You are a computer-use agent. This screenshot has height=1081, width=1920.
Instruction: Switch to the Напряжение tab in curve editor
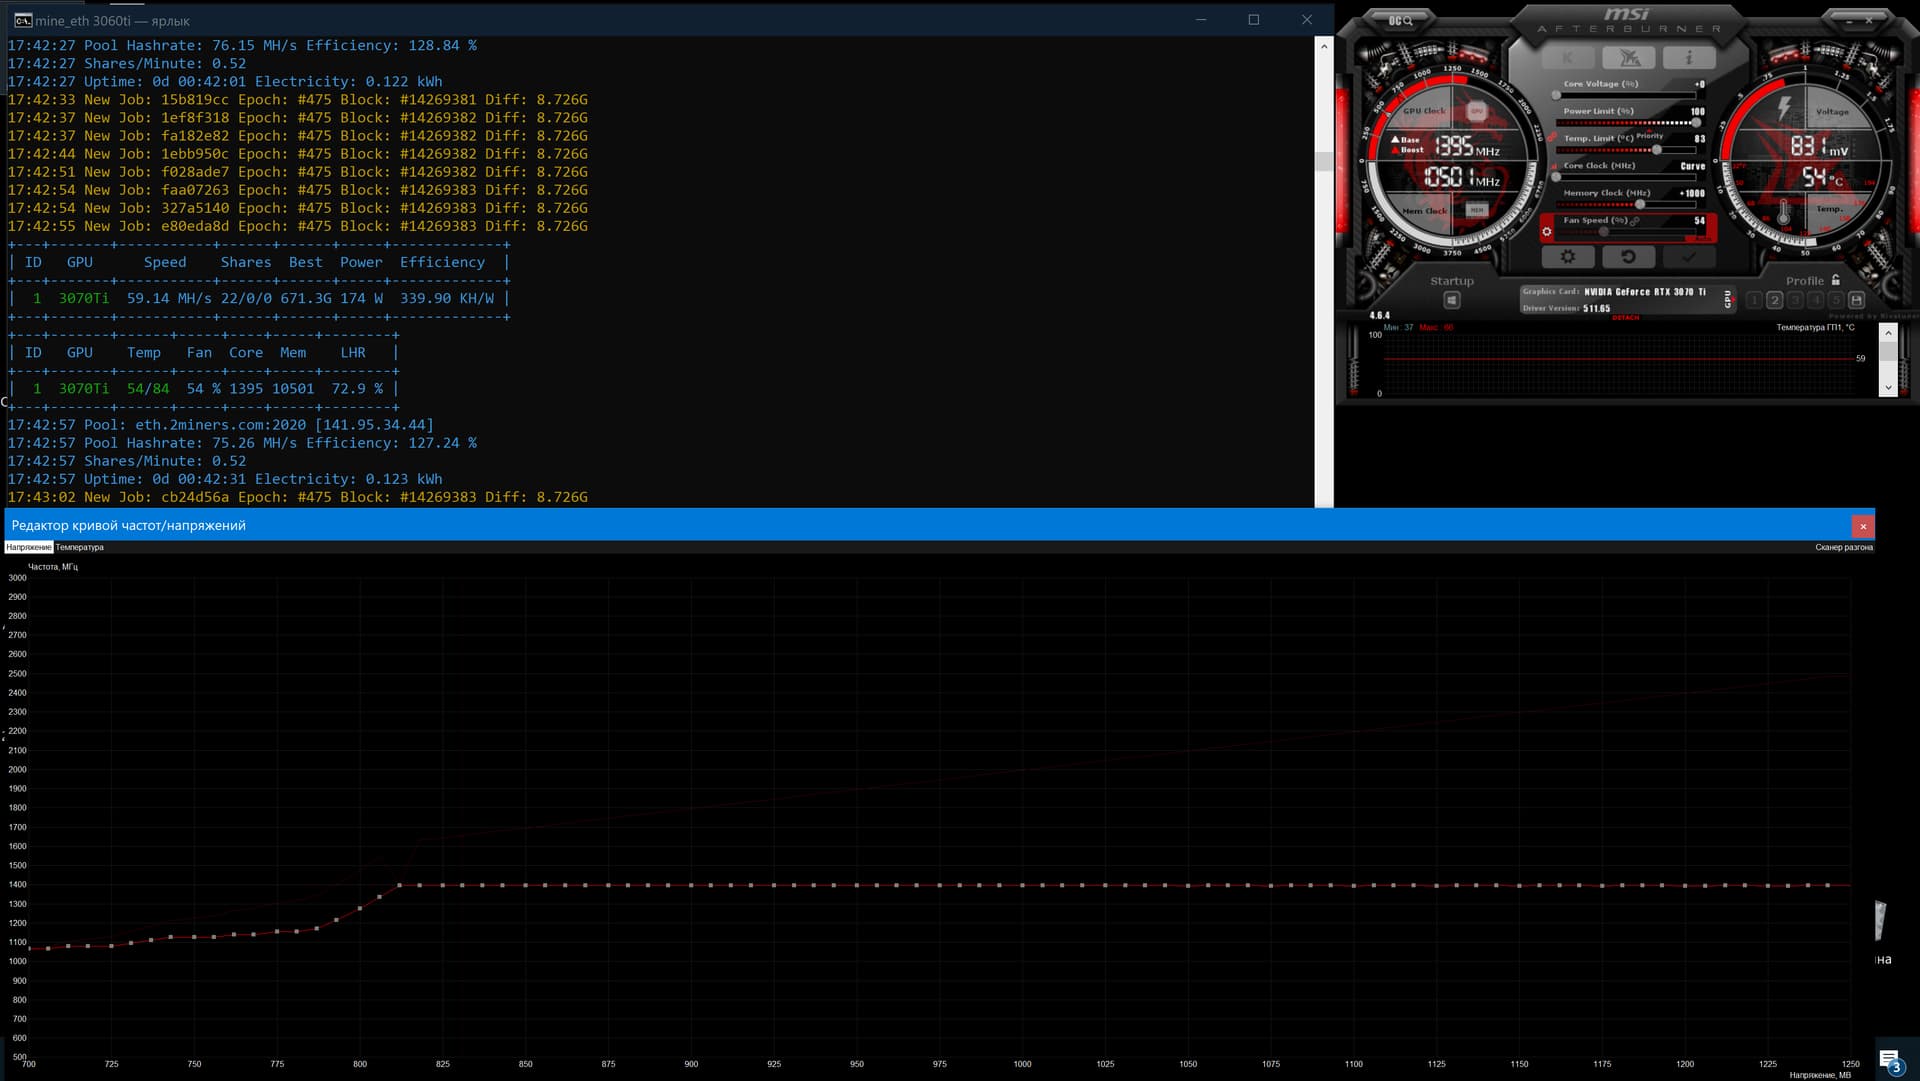point(28,547)
